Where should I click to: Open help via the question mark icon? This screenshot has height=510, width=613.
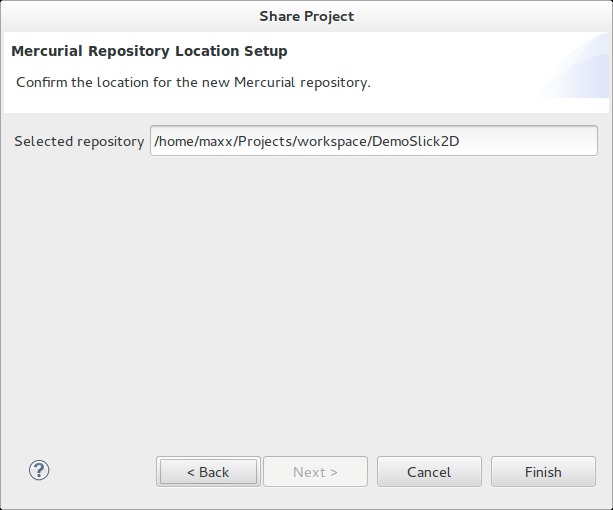click(x=40, y=471)
